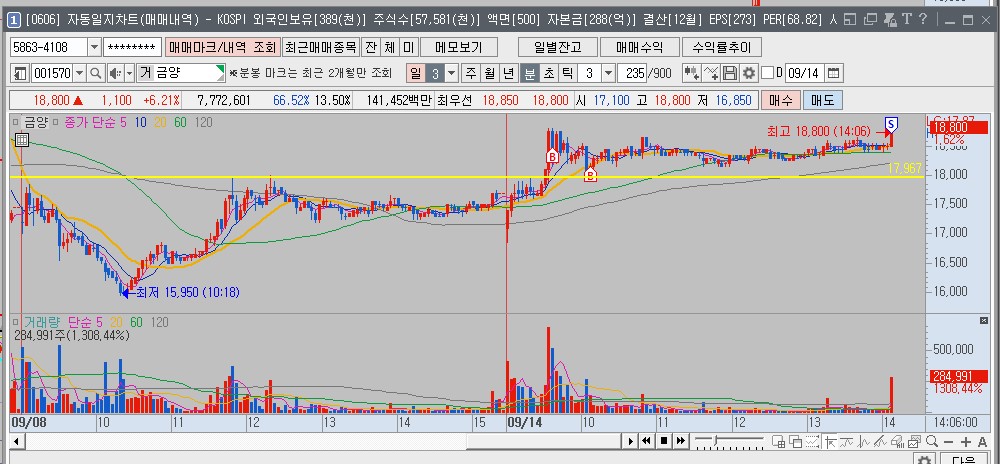Image resolution: width=1000 pixels, height=464 pixels.
Task: Open the 매매수익 tab
Action: click(x=639, y=47)
